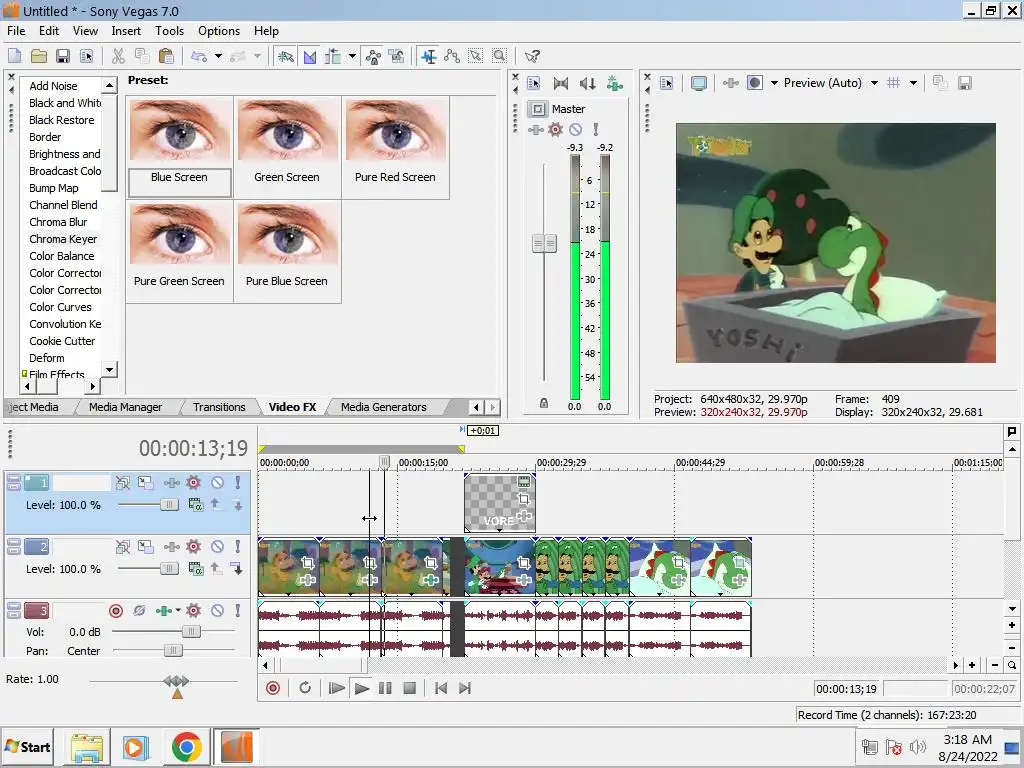This screenshot has width=1024, height=768.
Task: Open the Tools menu
Action: click(x=169, y=31)
